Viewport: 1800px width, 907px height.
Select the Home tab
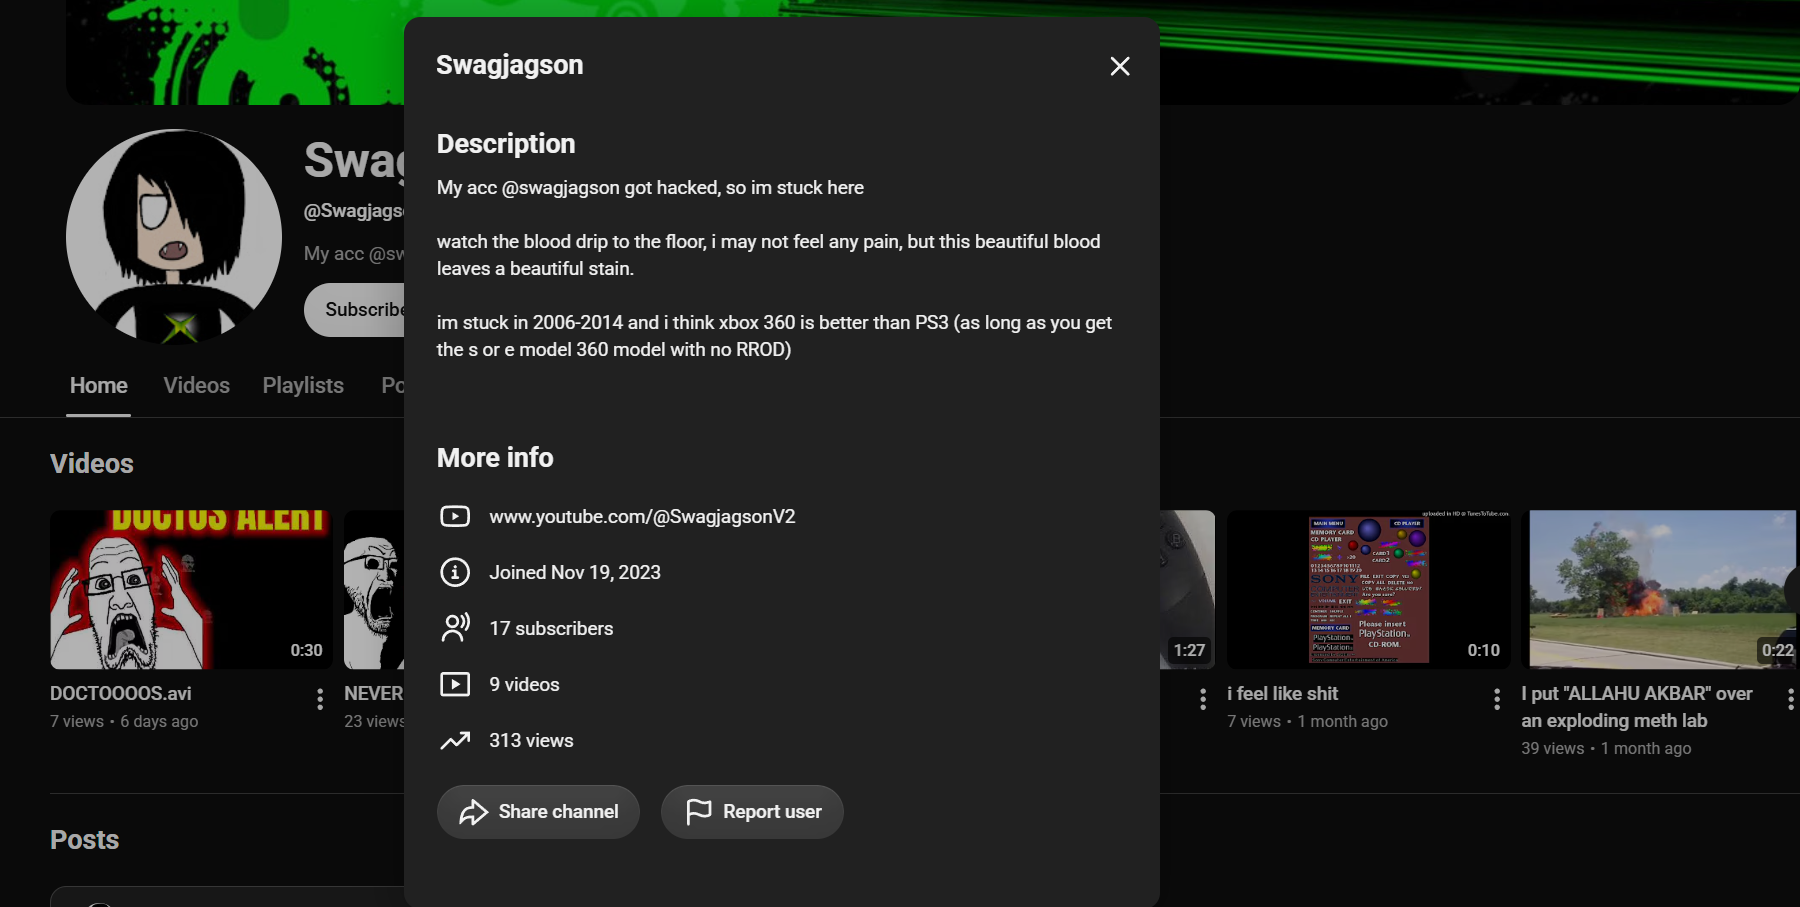click(99, 385)
